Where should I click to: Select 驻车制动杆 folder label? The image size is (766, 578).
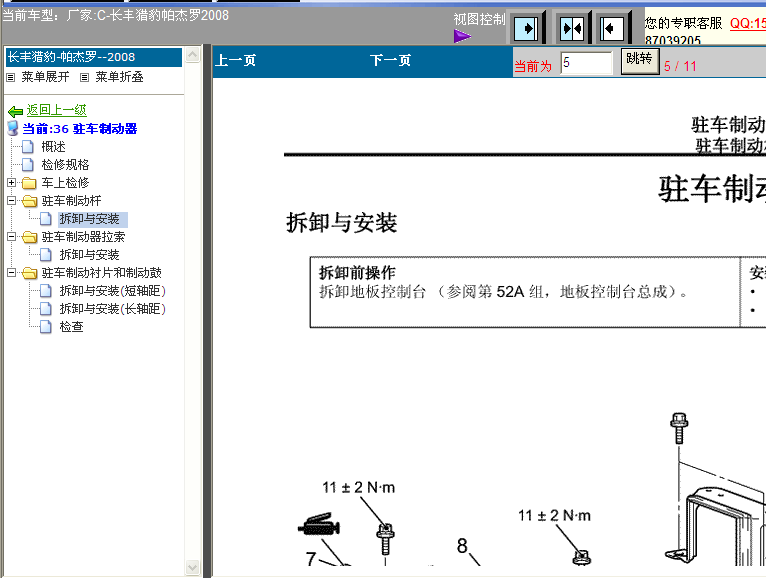click(x=71, y=201)
